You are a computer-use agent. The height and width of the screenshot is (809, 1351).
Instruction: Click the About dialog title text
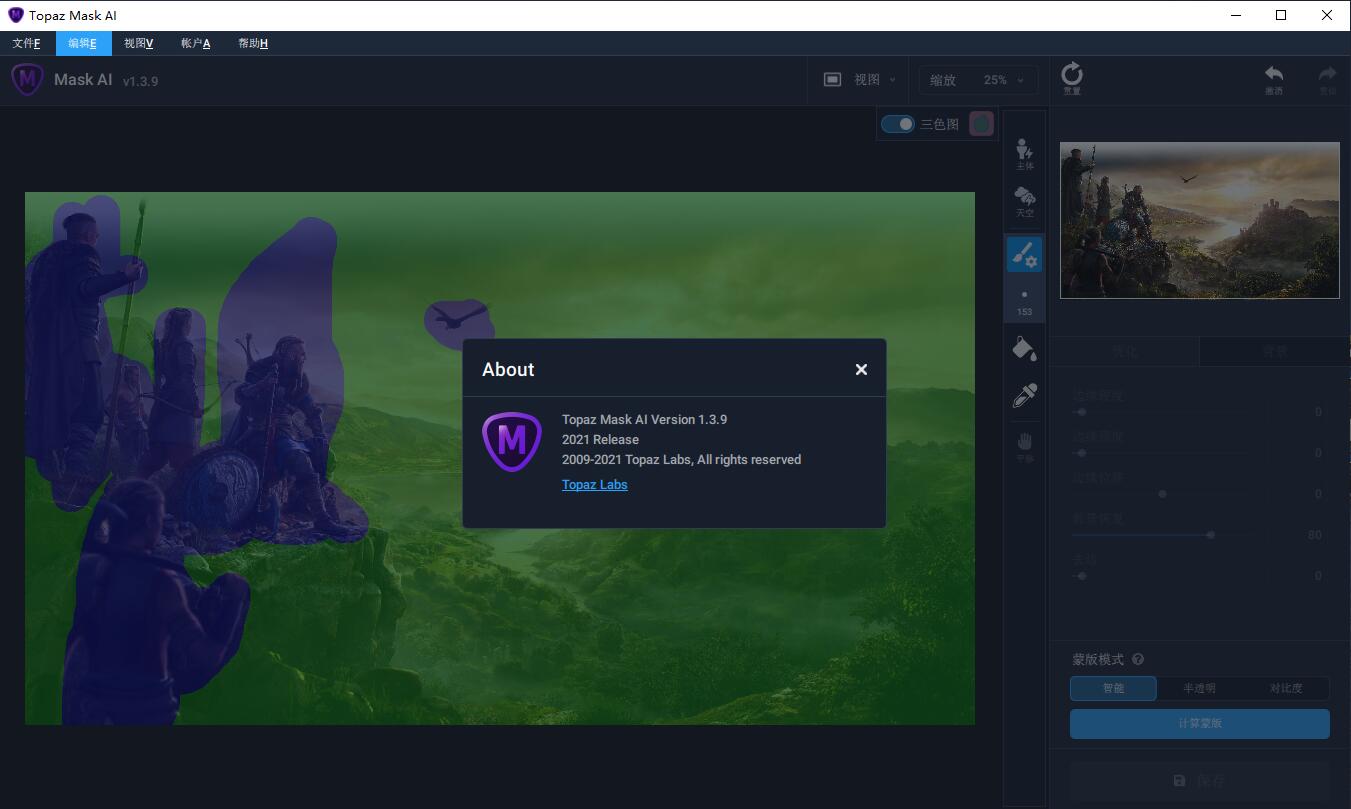point(508,369)
